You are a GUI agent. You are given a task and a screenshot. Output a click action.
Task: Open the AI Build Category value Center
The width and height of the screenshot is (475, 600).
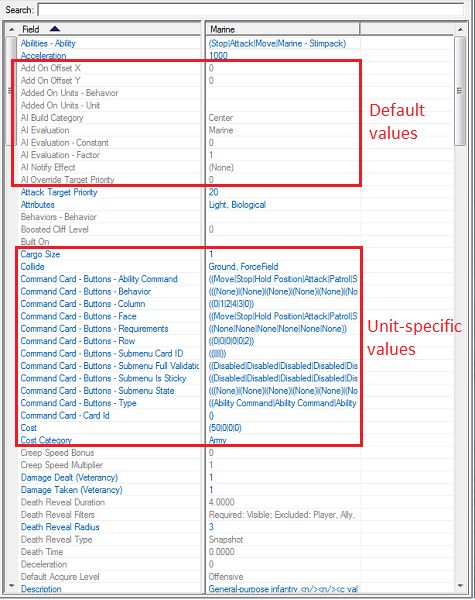coord(220,118)
